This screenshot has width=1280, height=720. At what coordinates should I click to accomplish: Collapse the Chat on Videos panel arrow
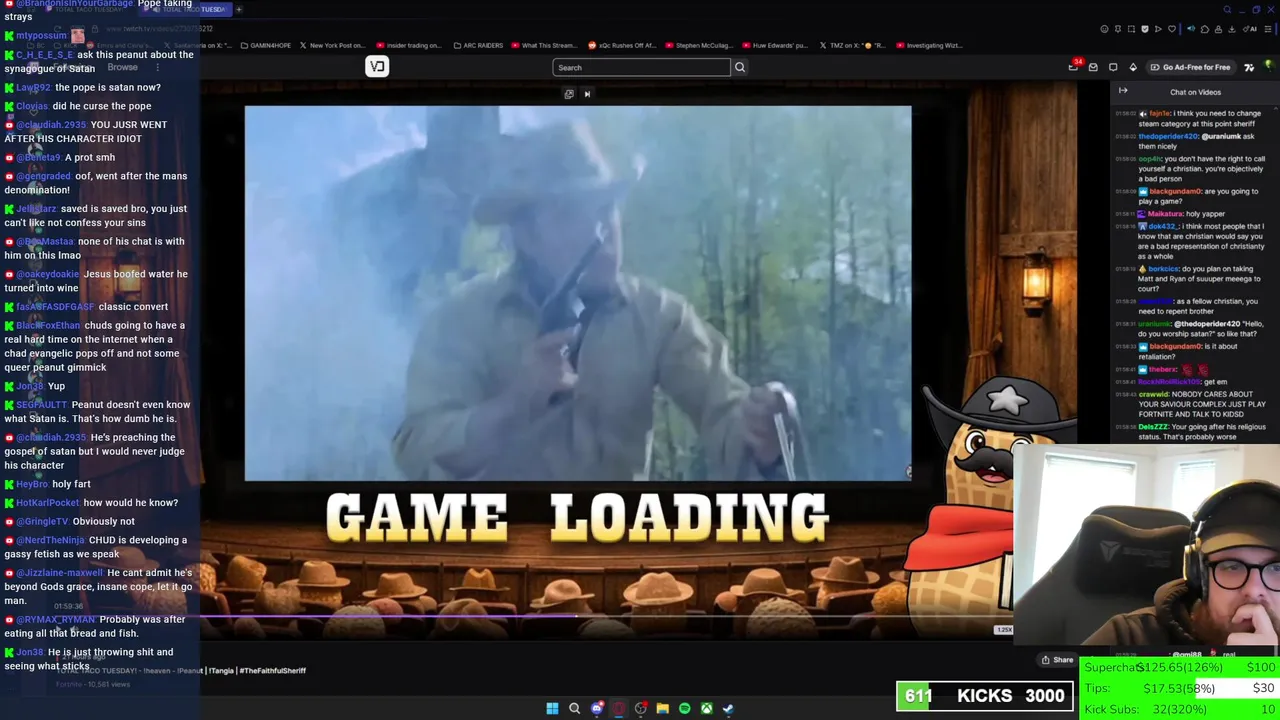point(1123,91)
